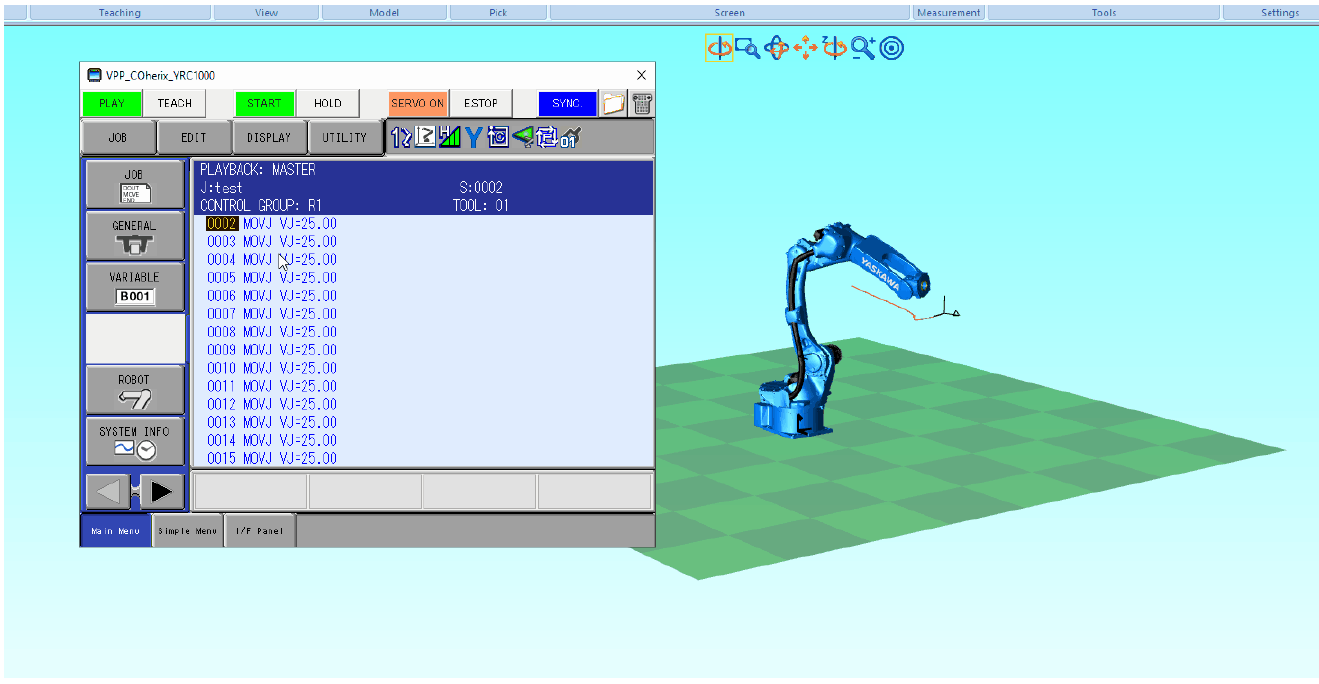Open the DISPLAY menu
This screenshot has width=1319, height=684.
269,138
